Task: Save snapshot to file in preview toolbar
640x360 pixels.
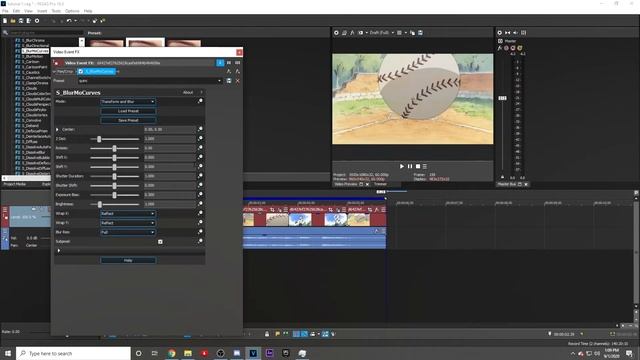Action: click(x=420, y=33)
